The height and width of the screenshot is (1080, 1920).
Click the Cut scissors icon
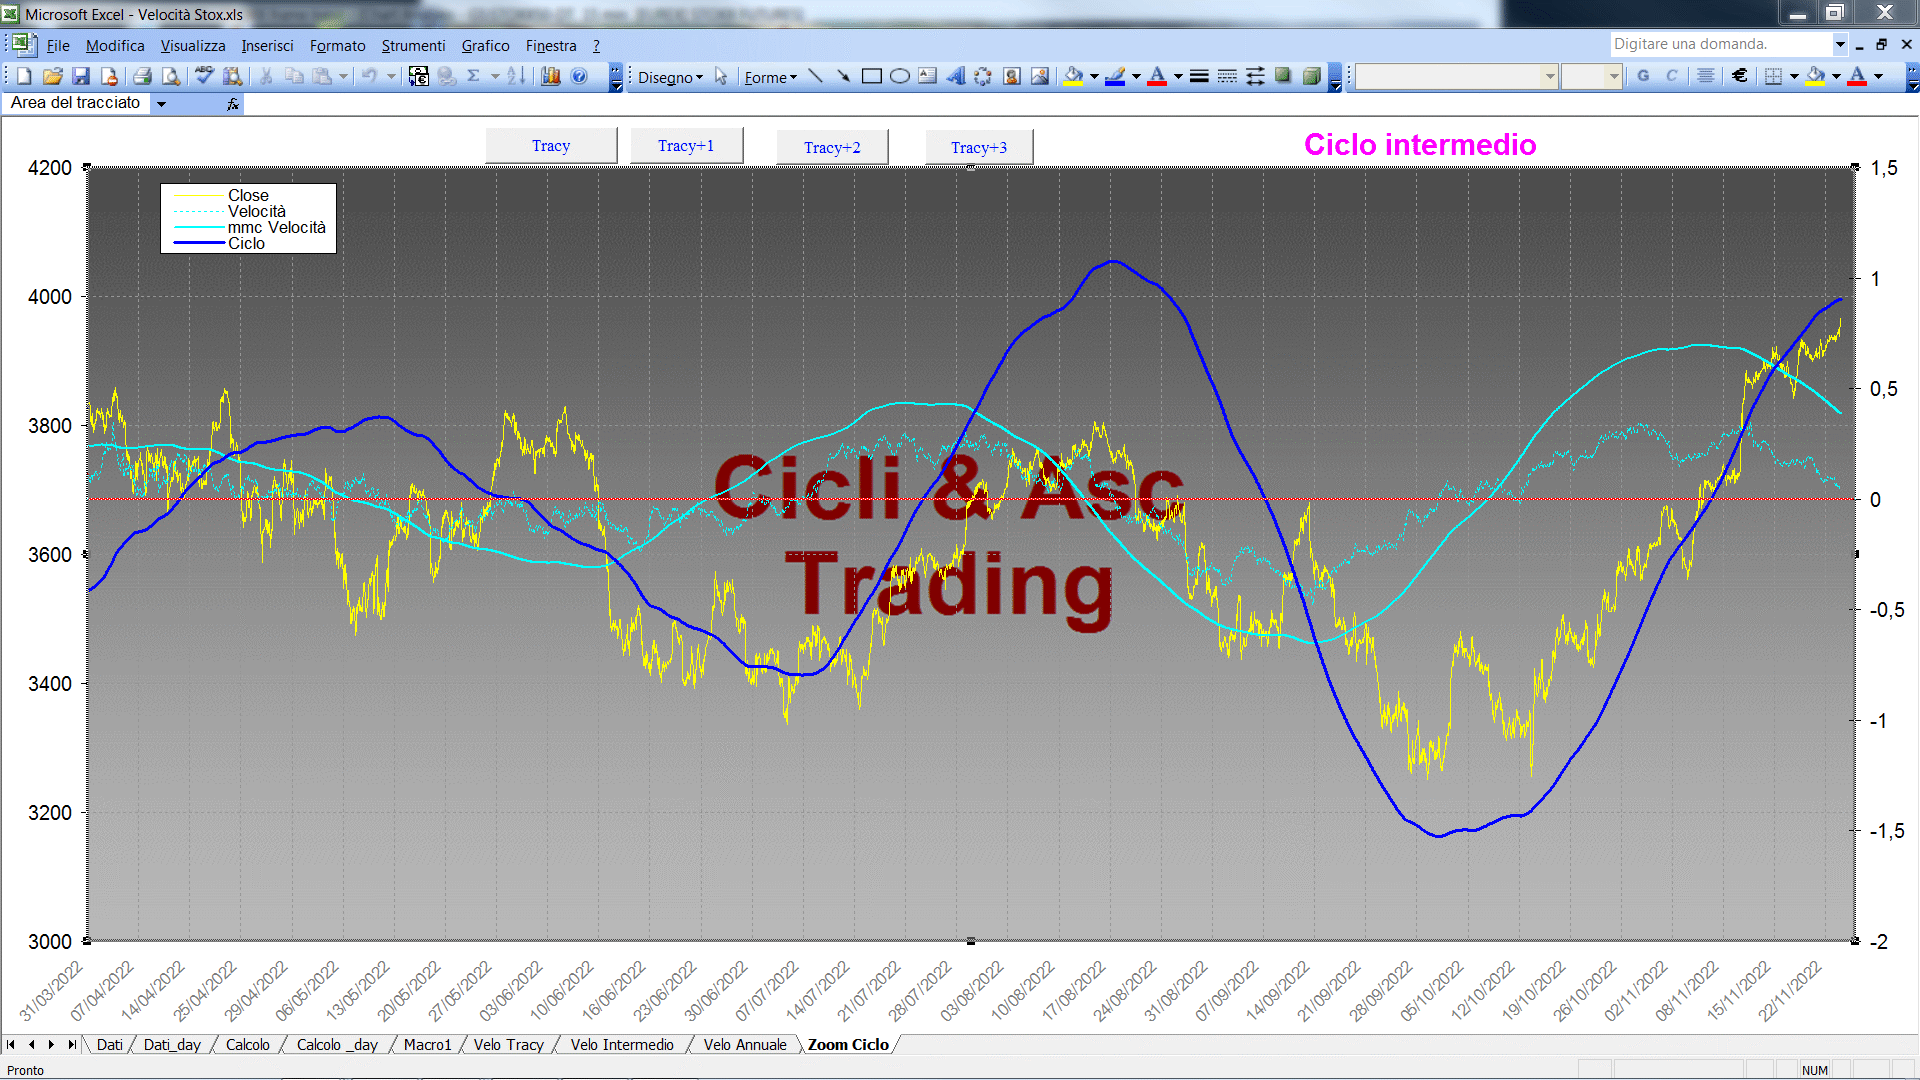[266, 76]
